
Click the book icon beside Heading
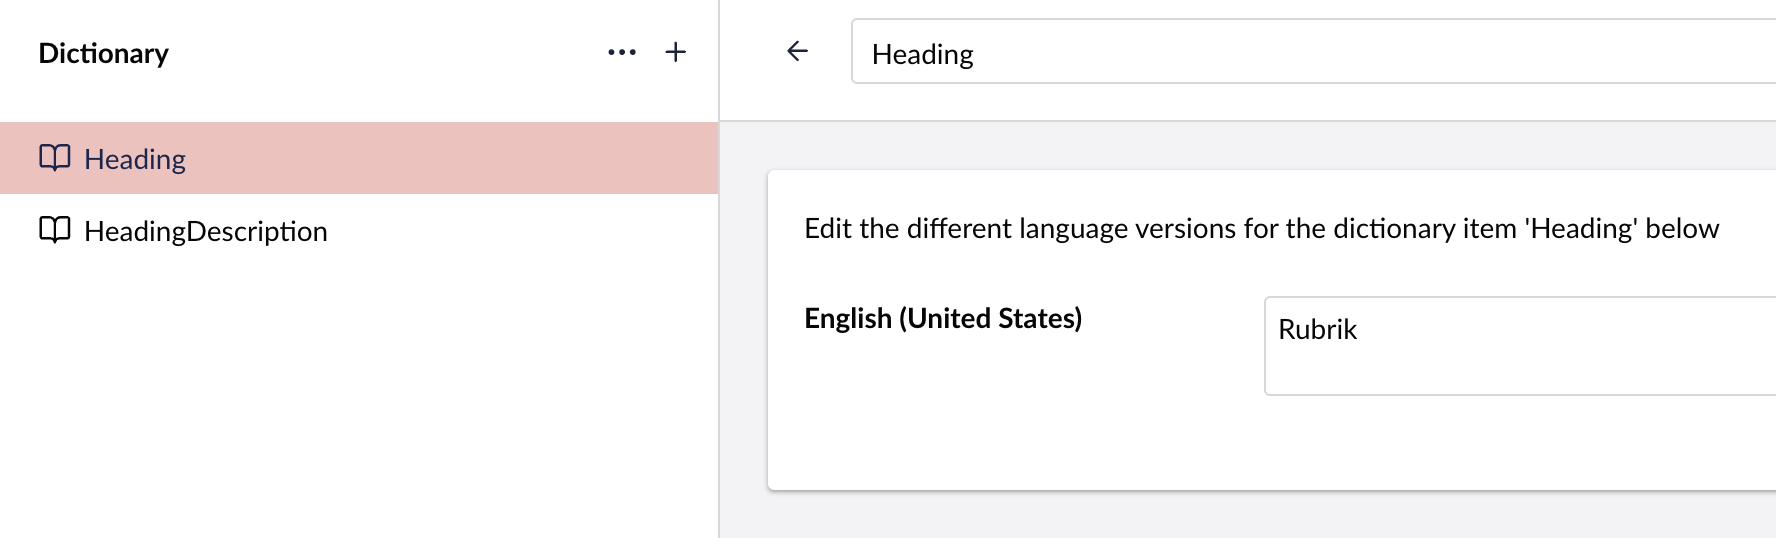(55, 158)
